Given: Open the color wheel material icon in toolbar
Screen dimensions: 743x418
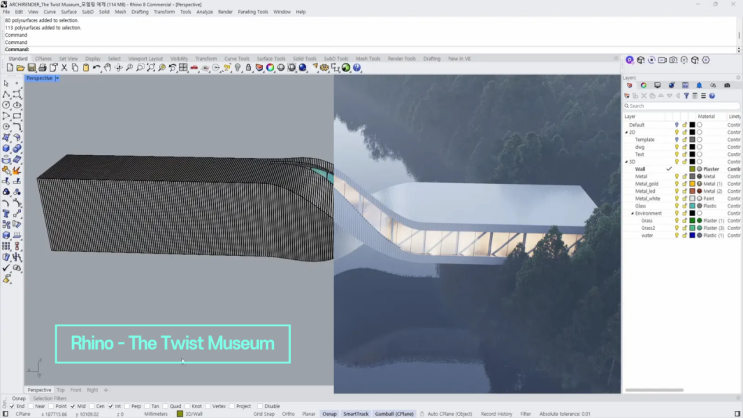Looking at the screenshot, I should pyautogui.click(x=270, y=68).
